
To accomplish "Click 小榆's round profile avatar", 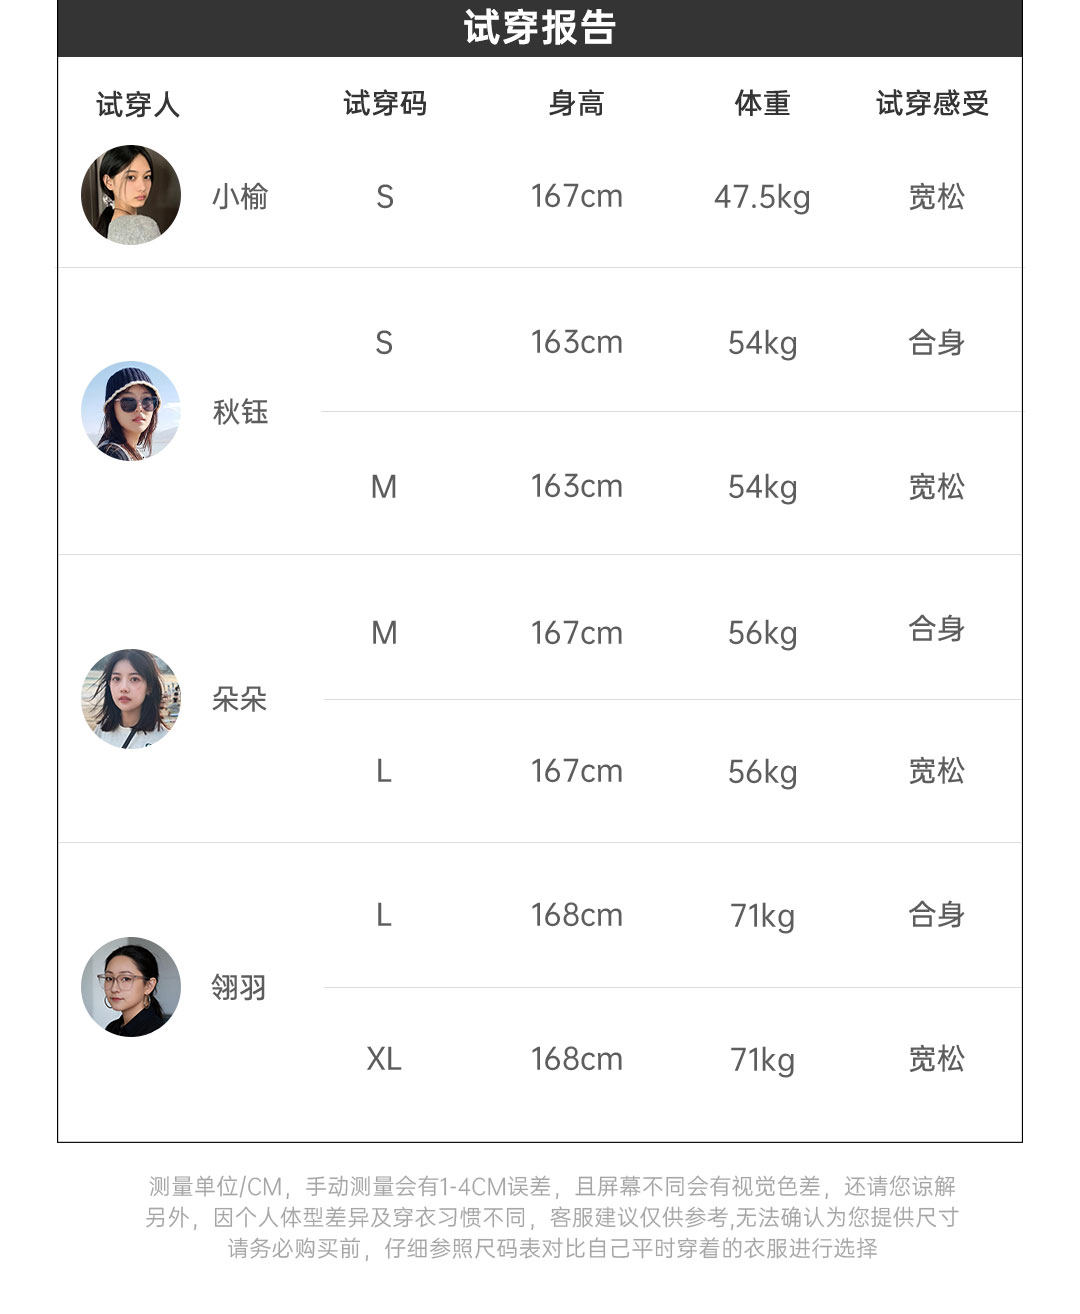I will [131, 195].
